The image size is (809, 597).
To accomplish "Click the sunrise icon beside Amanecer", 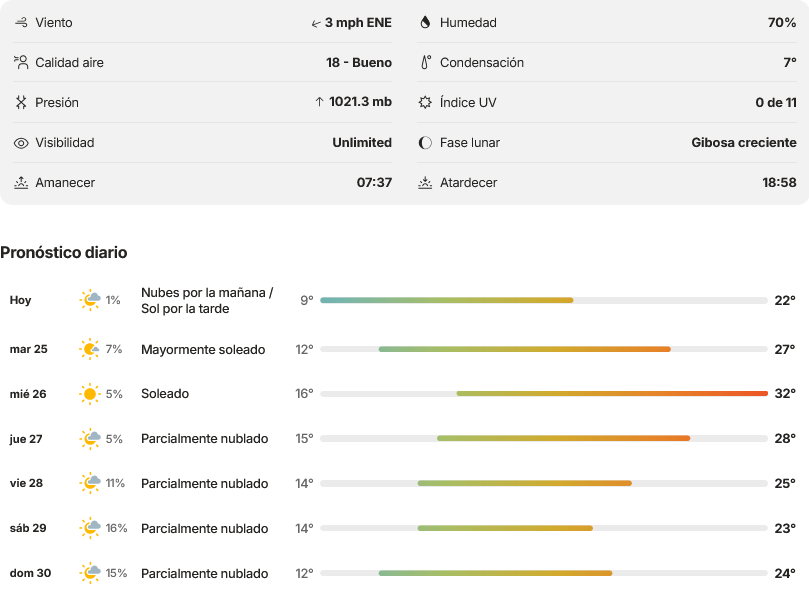I will [x=21, y=183].
